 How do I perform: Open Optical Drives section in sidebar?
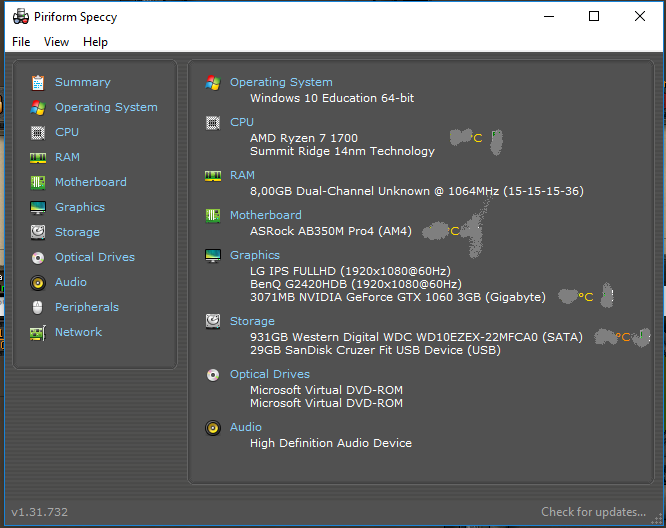(95, 257)
